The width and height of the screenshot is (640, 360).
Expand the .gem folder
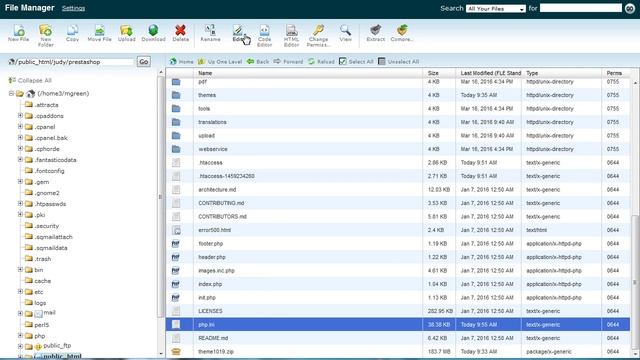pos(20,182)
